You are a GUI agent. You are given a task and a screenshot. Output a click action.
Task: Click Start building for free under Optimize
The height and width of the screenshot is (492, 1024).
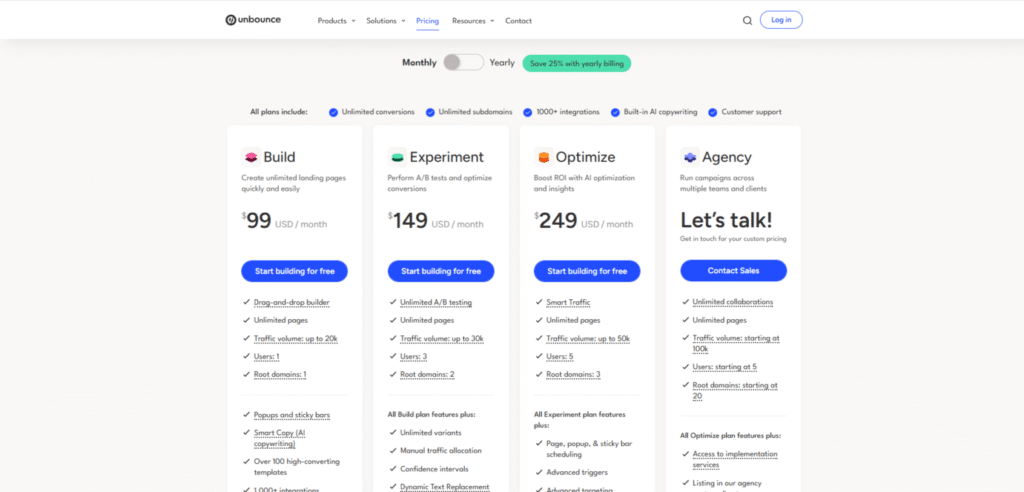587,271
